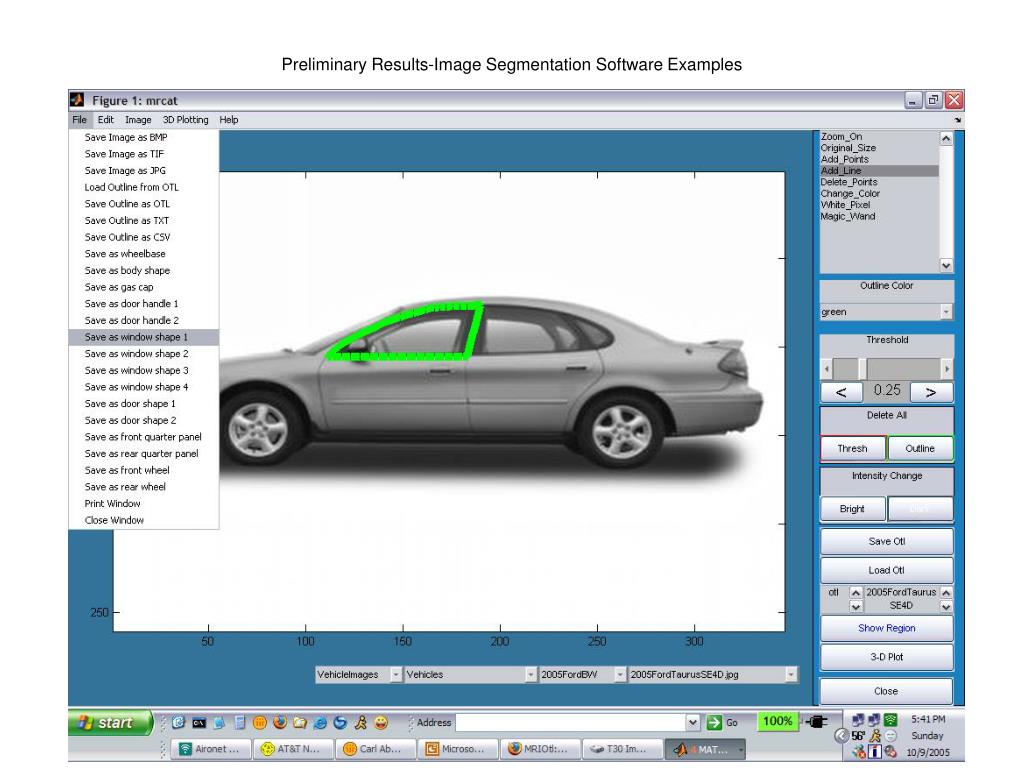1024x768 pixels.
Task: Choose Save as door handle 2
Action: pos(144,320)
